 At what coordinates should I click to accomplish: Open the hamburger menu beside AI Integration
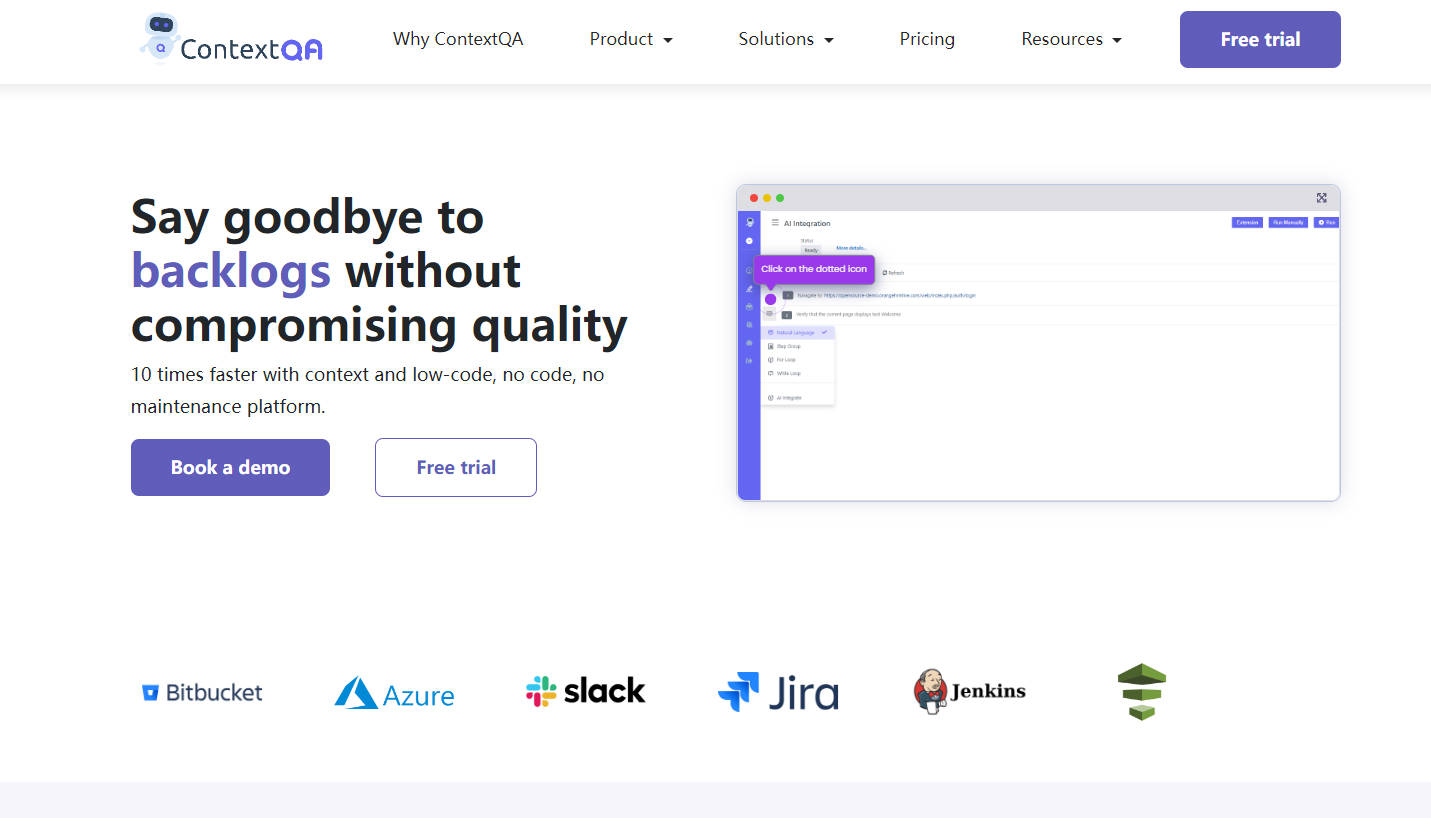click(x=775, y=222)
